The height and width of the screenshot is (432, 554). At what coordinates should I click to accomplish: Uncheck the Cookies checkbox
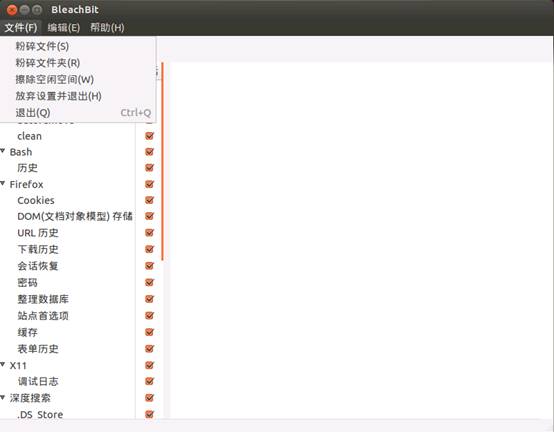click(x=149, y=200)
